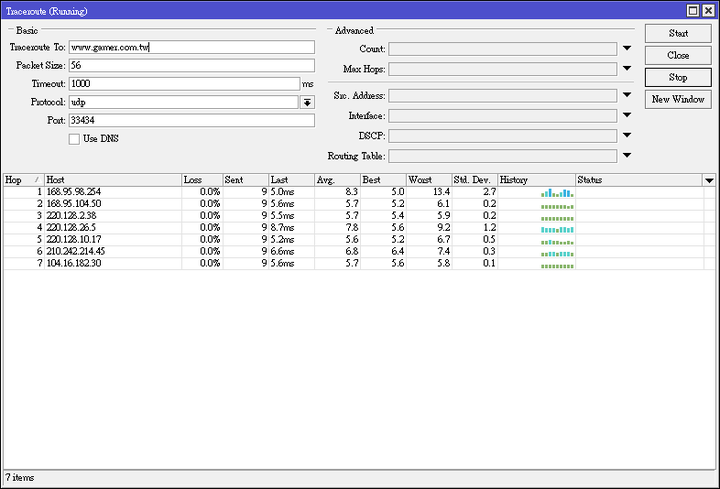Sort by the Std. Dev. column header
The width and height of the screenshot is (720, 489).
point(475,180)
